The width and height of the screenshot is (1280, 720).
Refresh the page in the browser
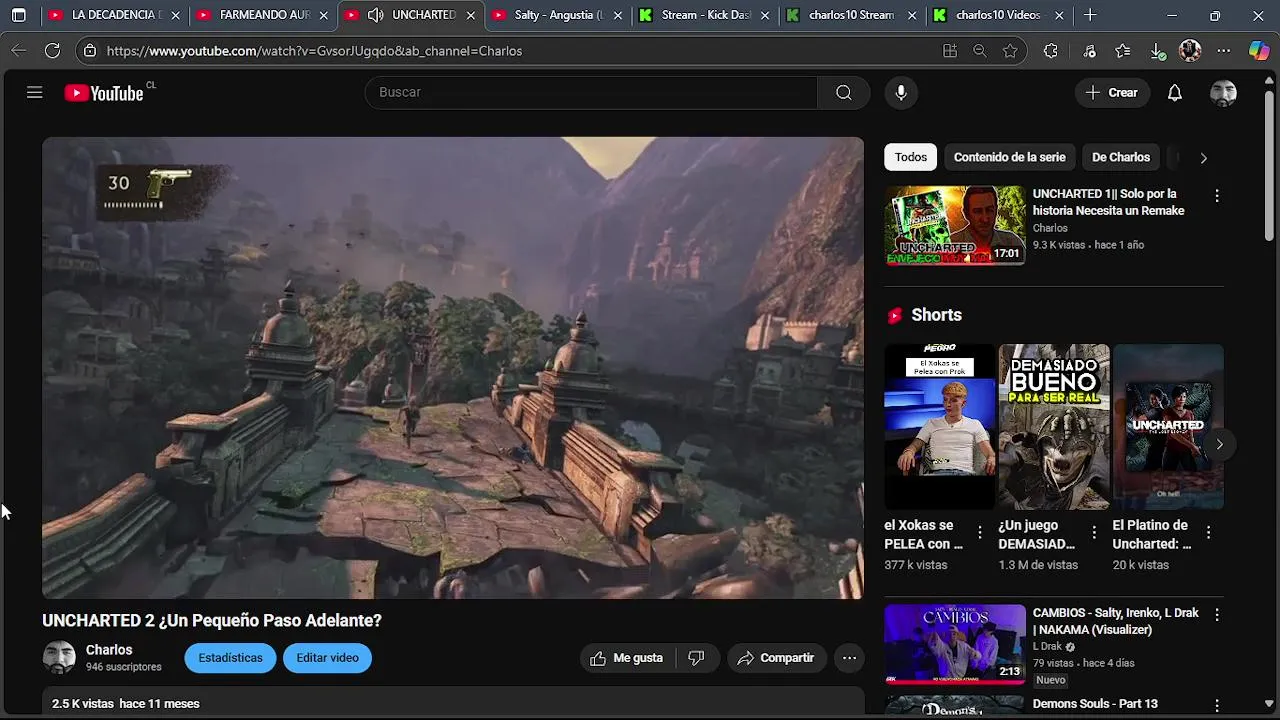(53, 51)
